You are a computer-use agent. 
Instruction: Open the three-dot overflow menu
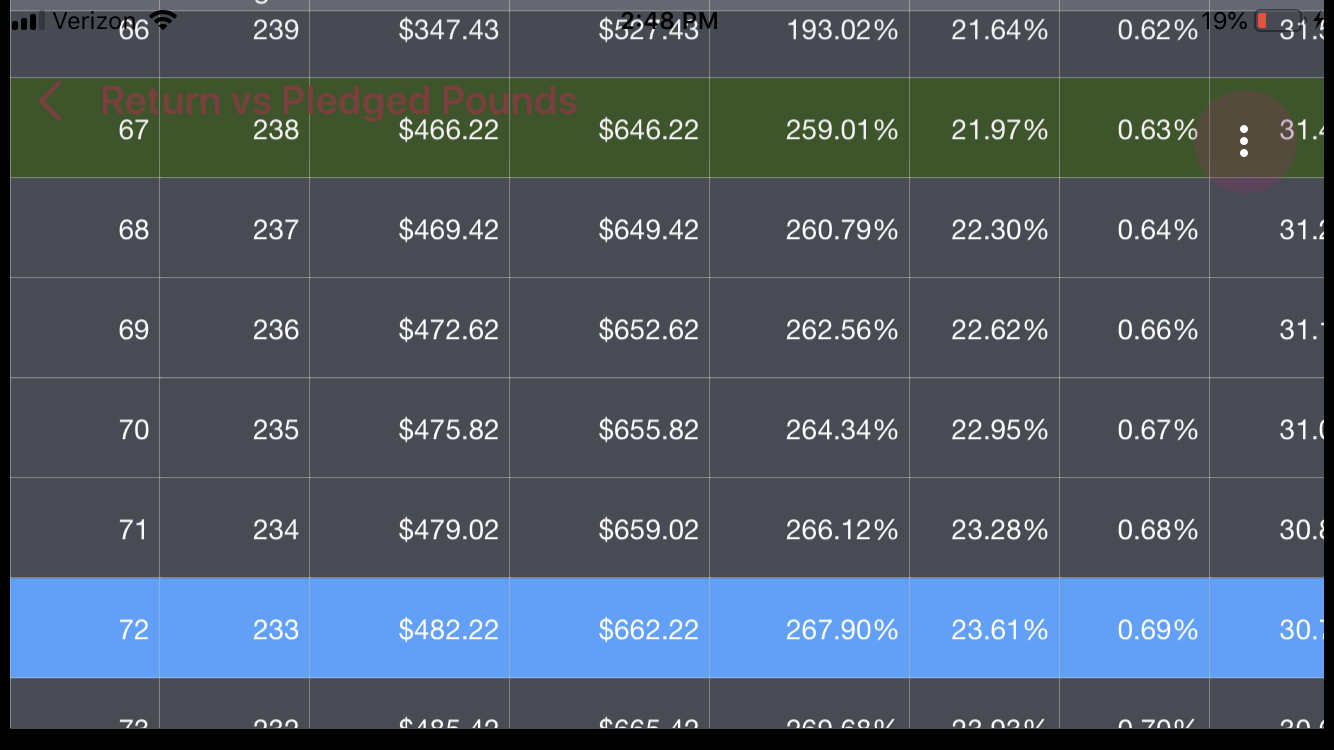coord(1244,141)
